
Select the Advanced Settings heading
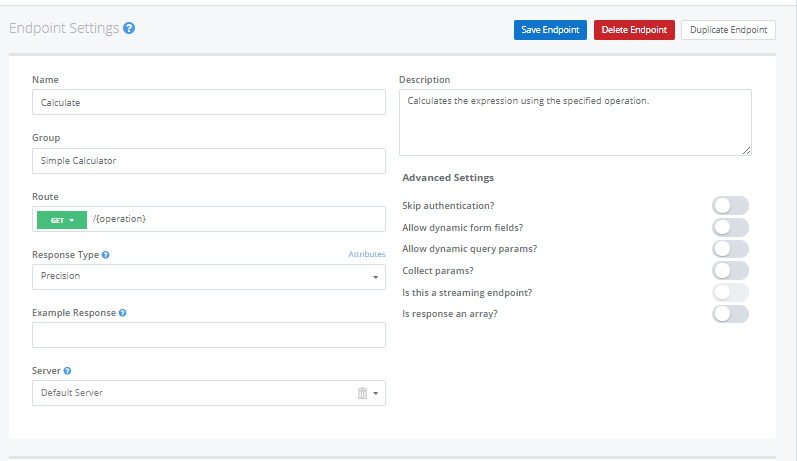tap(448, 178)
